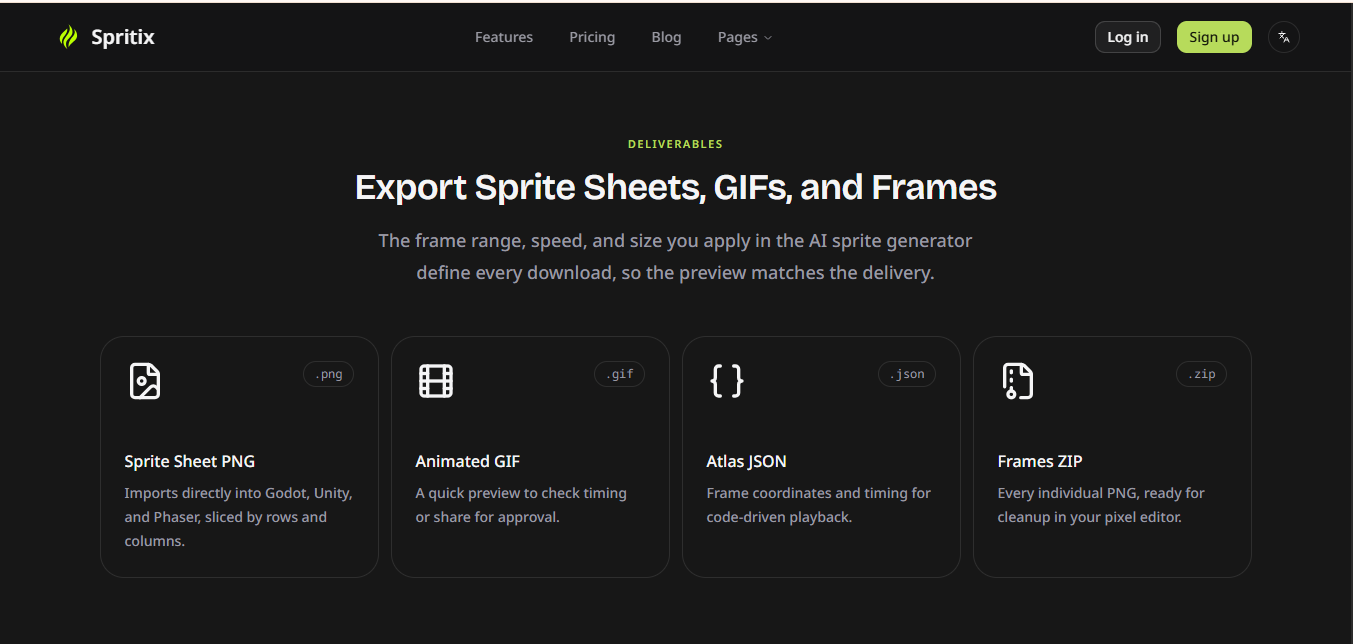Click the Frames ZIP archive icon
Viewport: 1353px width, 644px height.
click(1018, 381)
